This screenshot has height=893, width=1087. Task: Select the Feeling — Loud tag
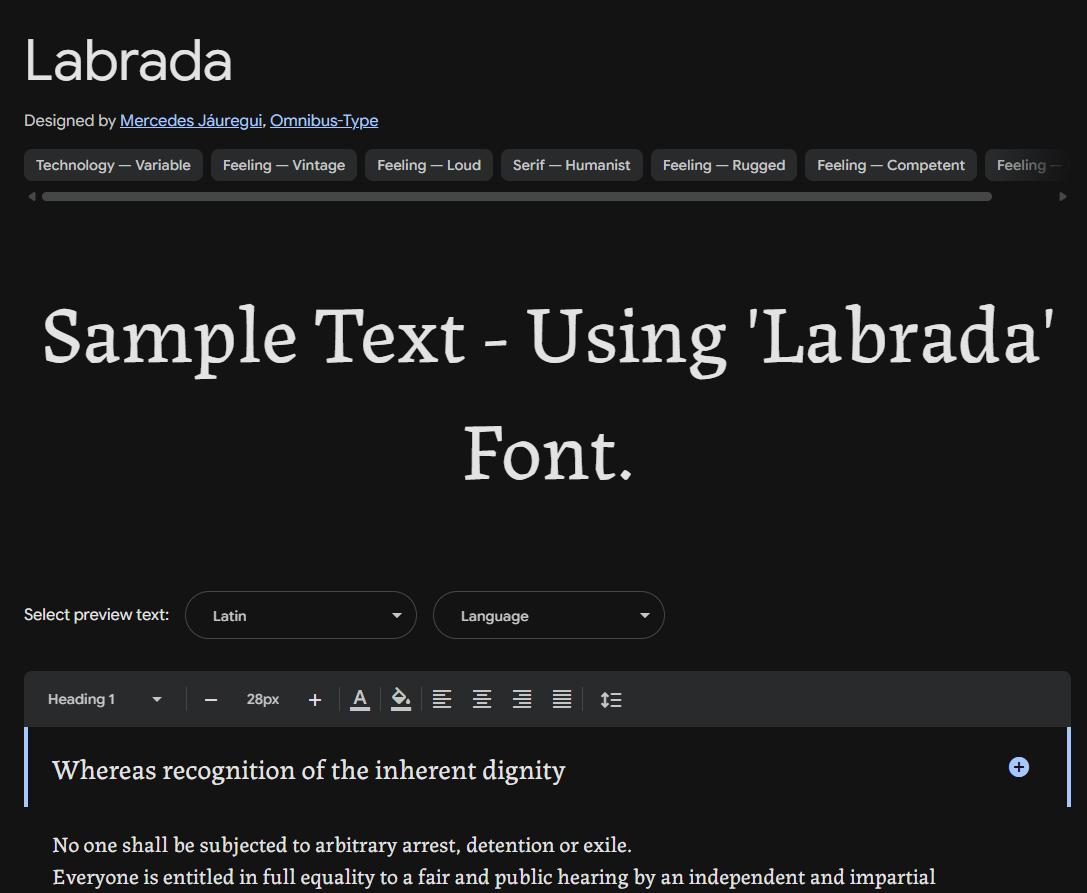(428, 165)
